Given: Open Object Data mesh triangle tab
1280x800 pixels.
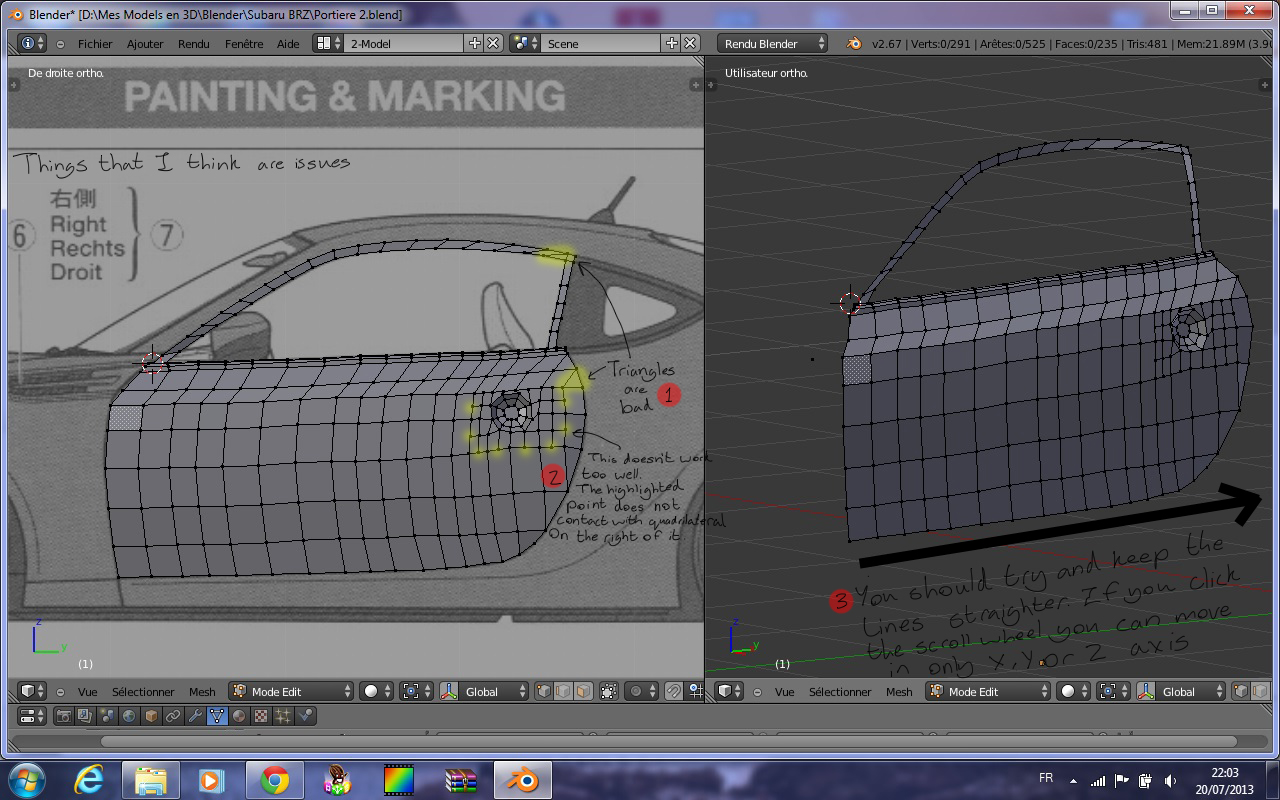Looking at the screenshot, I should 217,716.
